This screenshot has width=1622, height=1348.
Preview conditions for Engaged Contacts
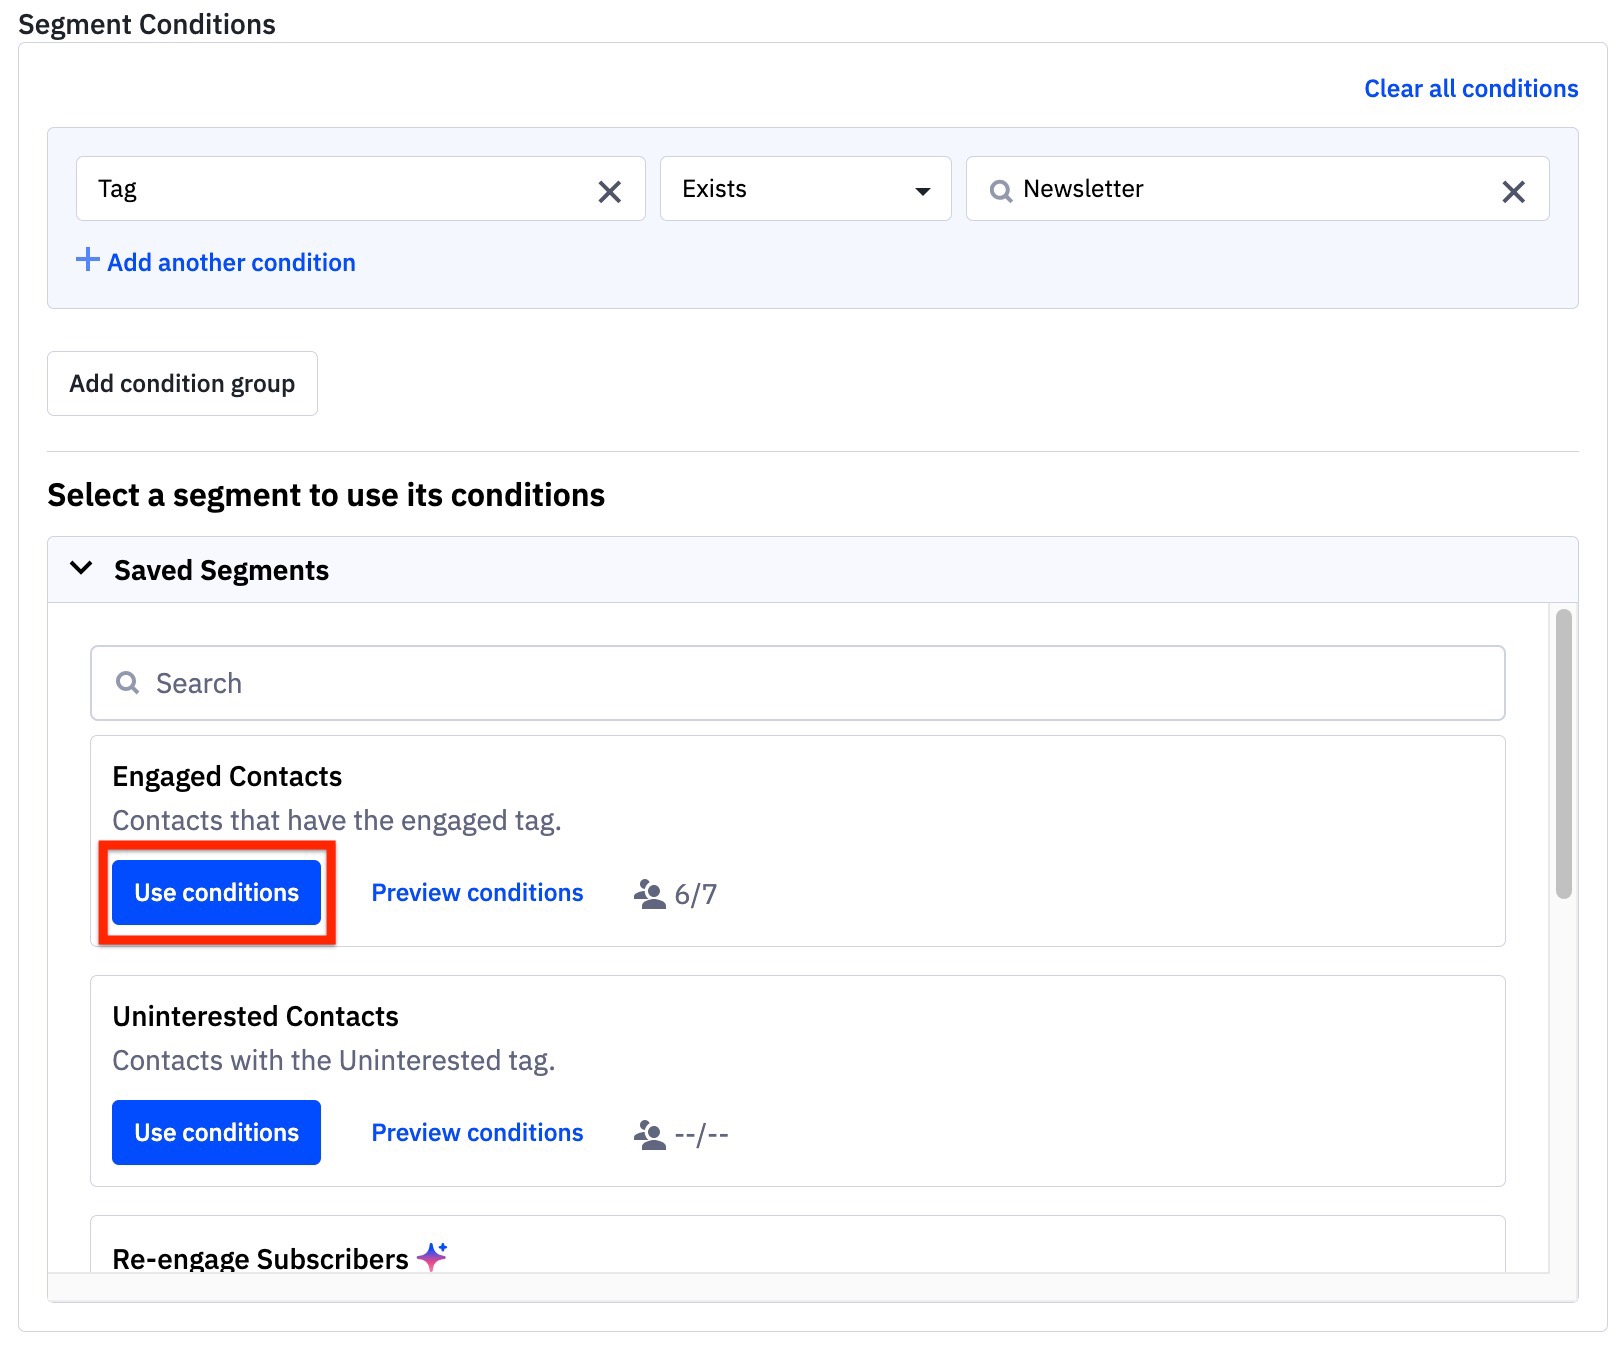coord(477,892)
